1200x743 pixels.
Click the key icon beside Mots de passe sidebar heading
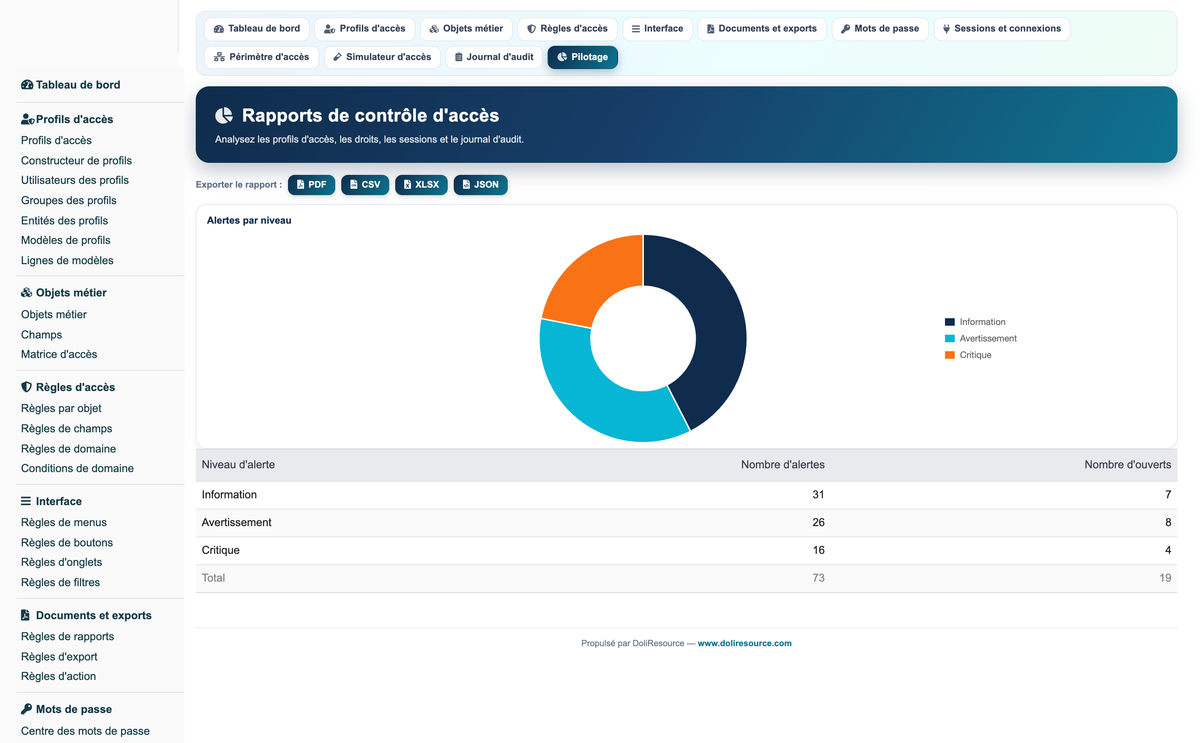26,709
